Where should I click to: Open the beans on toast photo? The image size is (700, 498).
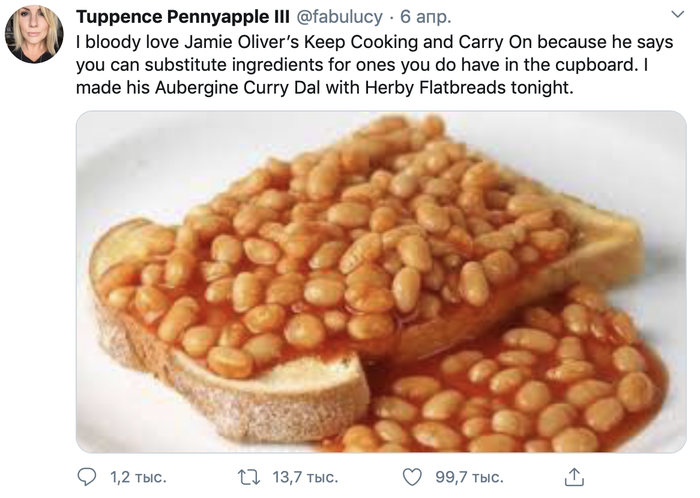click(x=380, y=280)
